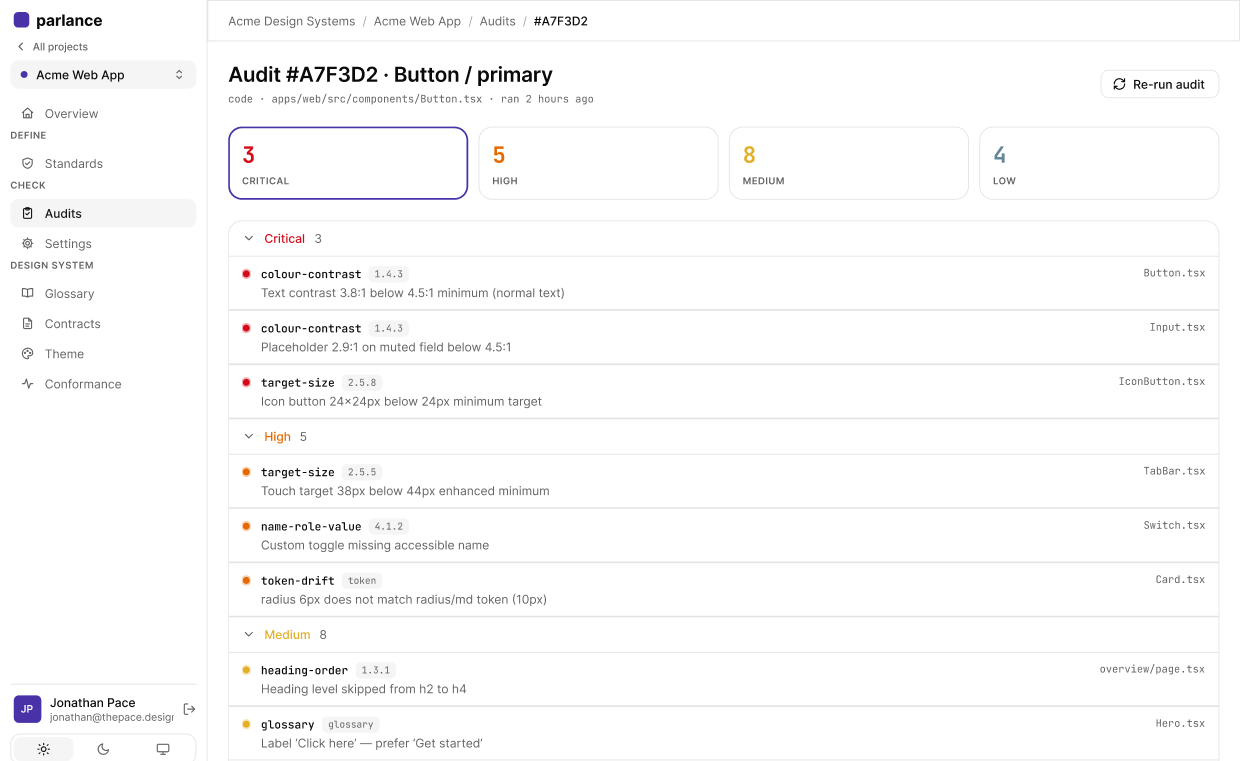Screen dimensions: 1240x761
Task: Open Conformance in the sidebar
Action: point(103,384)
